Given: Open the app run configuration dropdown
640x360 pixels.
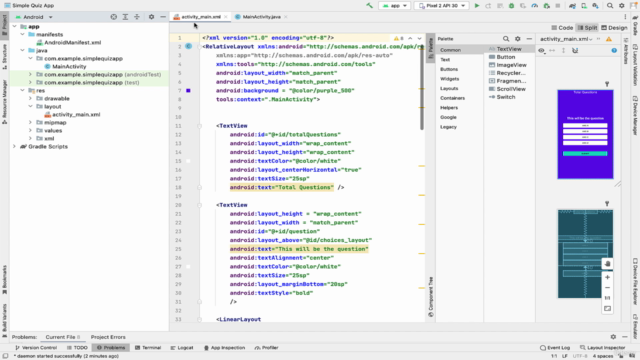Looking at the screenshot, I should (x=394, y=6).
